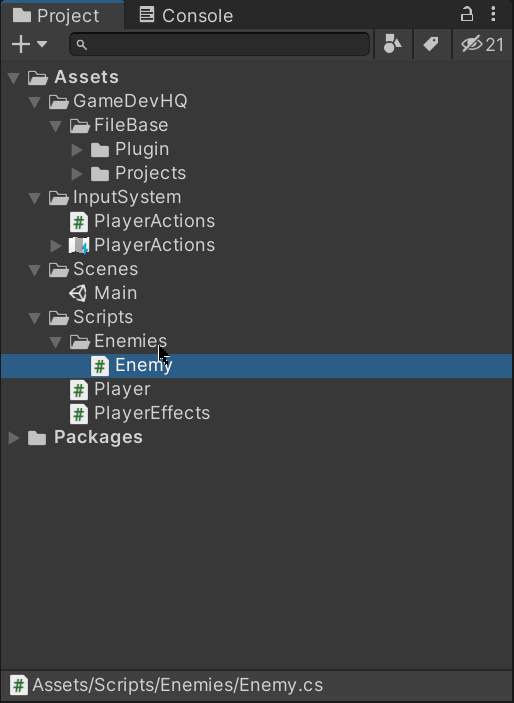514x703 pixels.
Task: Expand the Plugin folder arrow
Action: coord(77,150)
